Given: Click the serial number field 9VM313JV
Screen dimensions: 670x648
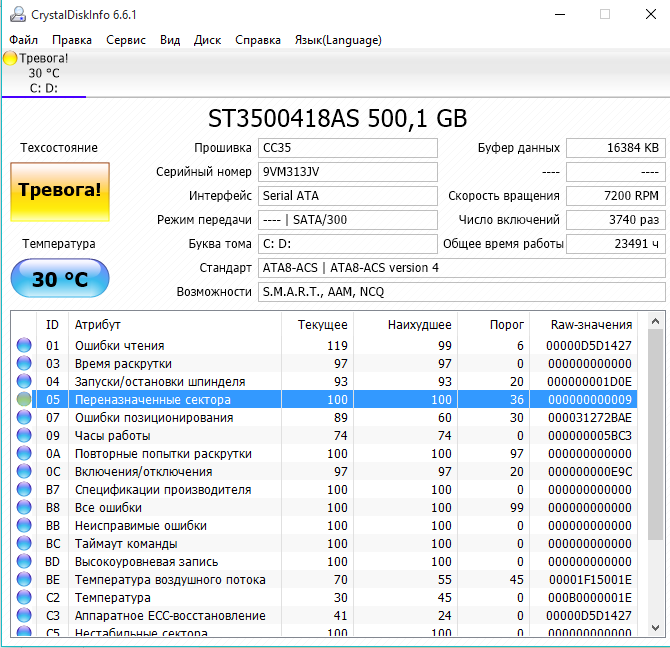Looking at the screenshot, I should (348, 172).
